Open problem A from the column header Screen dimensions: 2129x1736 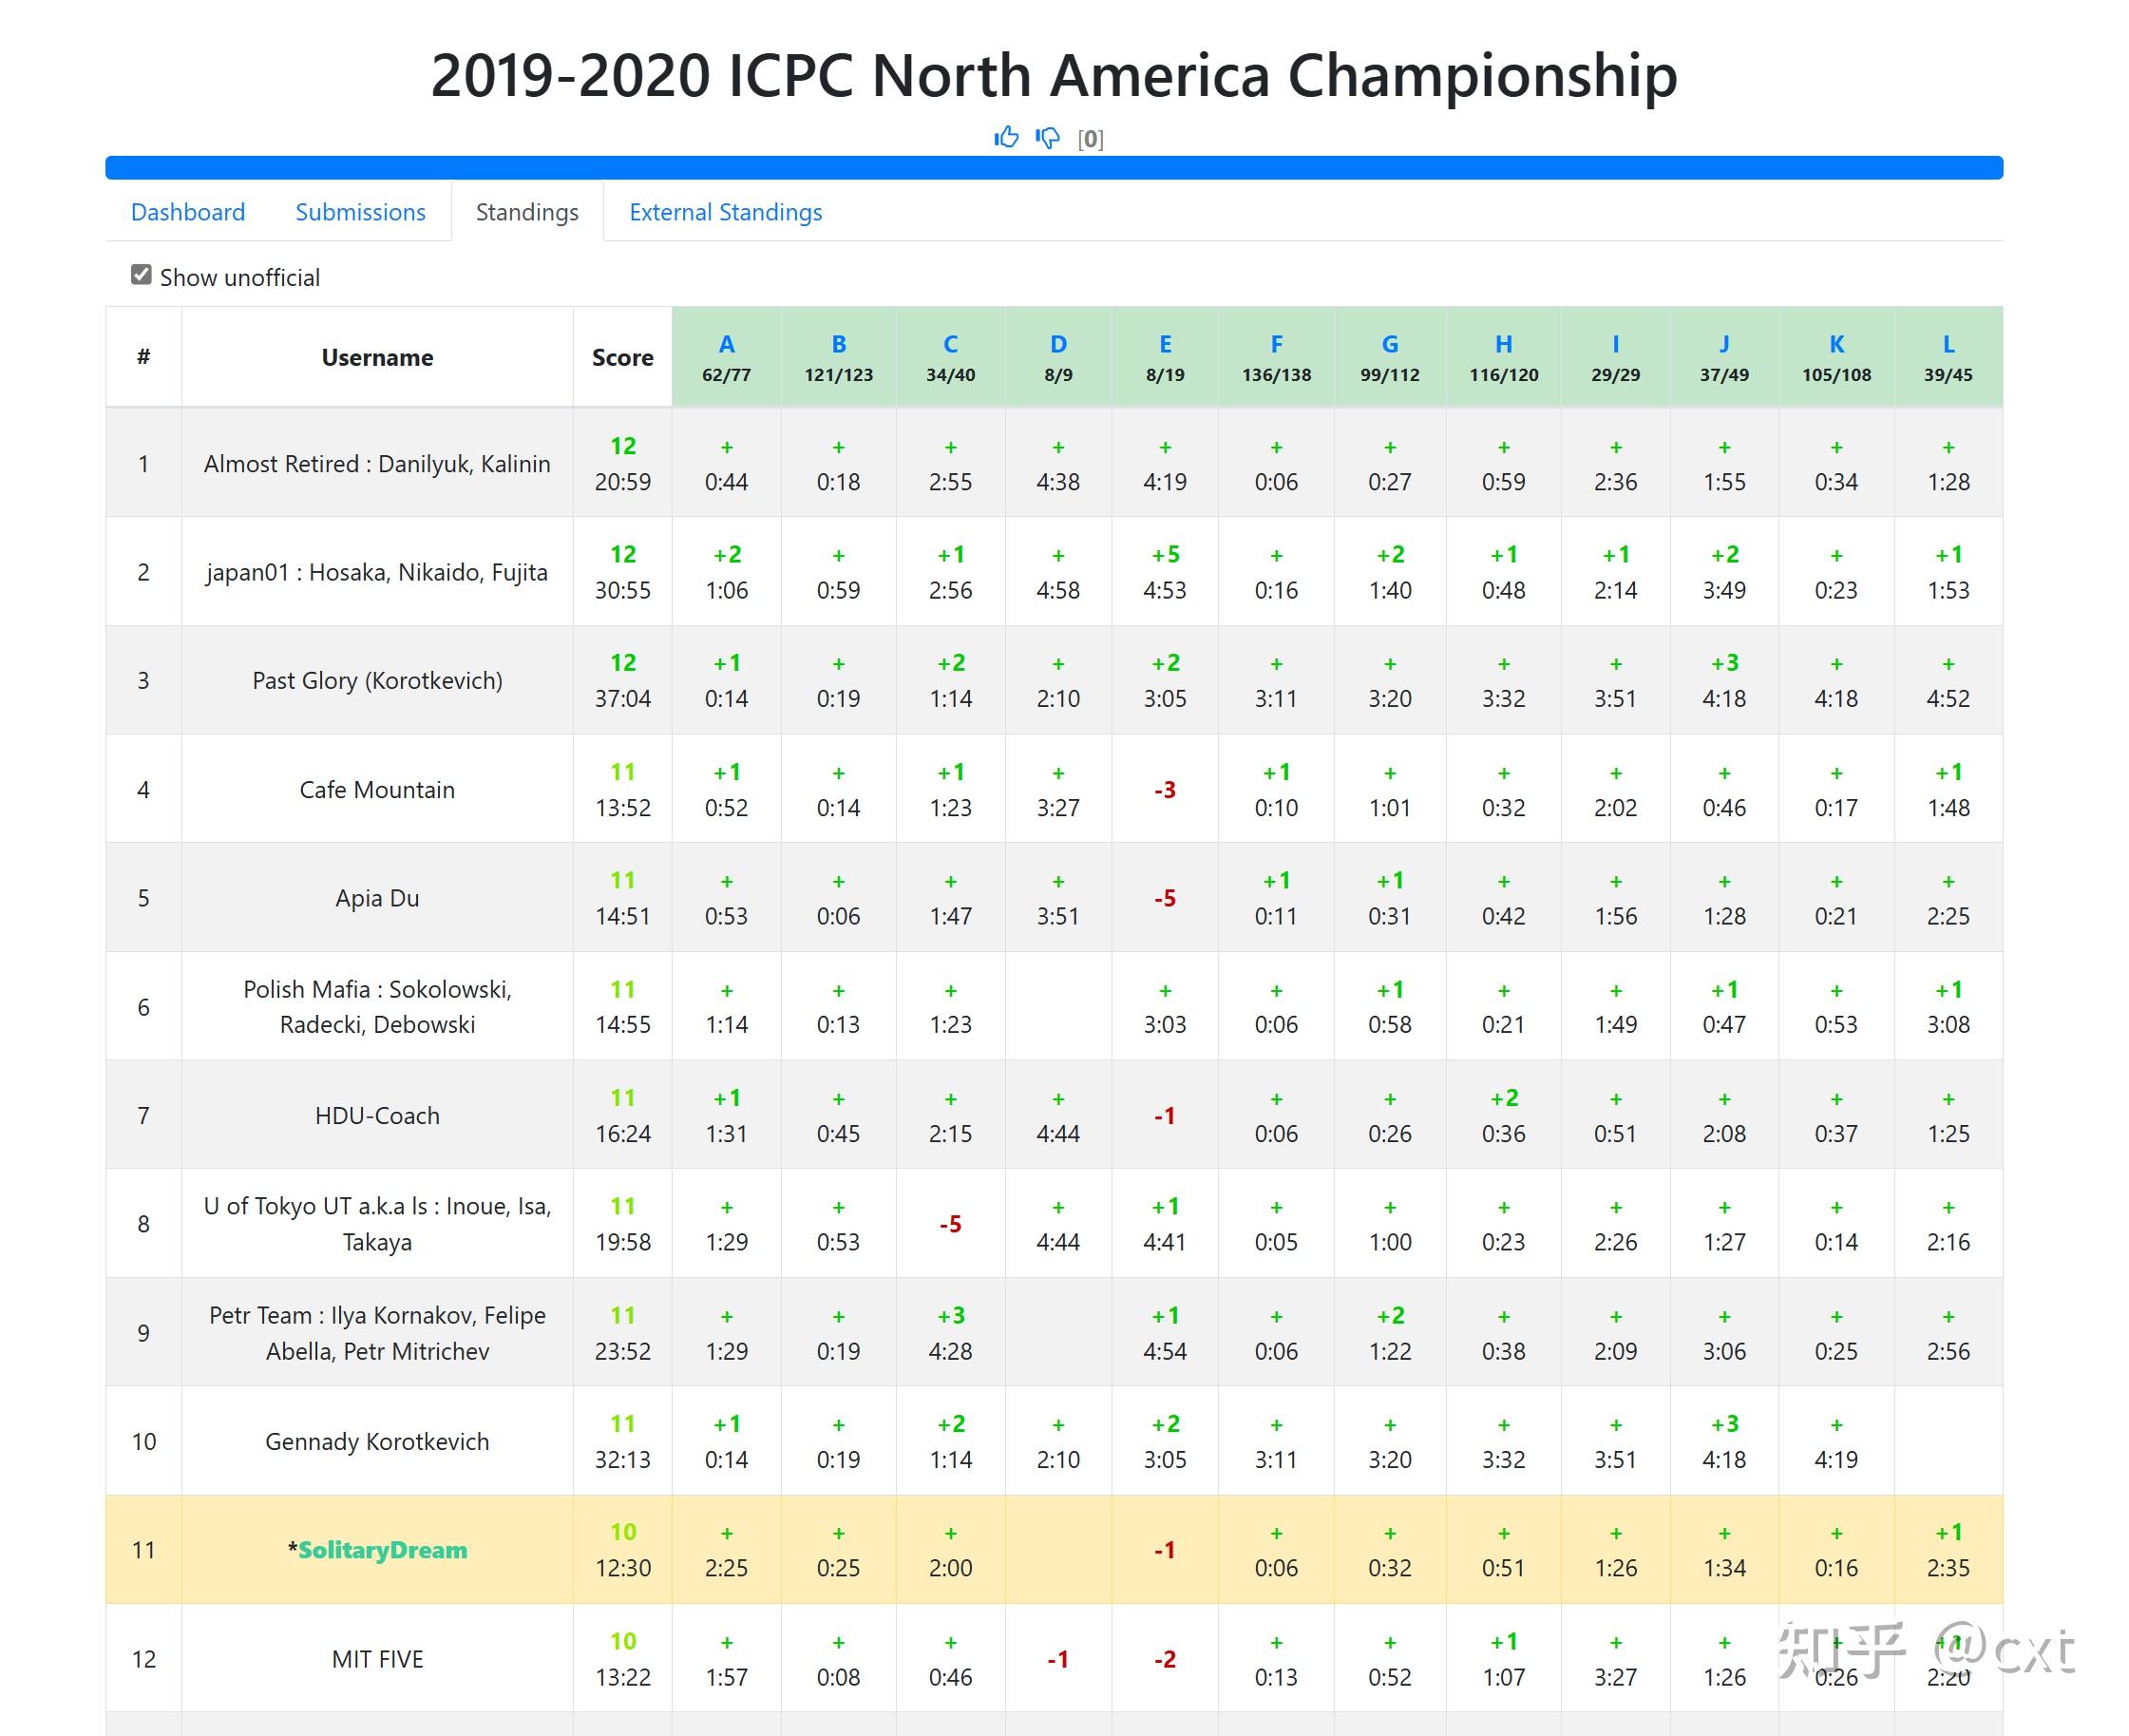726,343
